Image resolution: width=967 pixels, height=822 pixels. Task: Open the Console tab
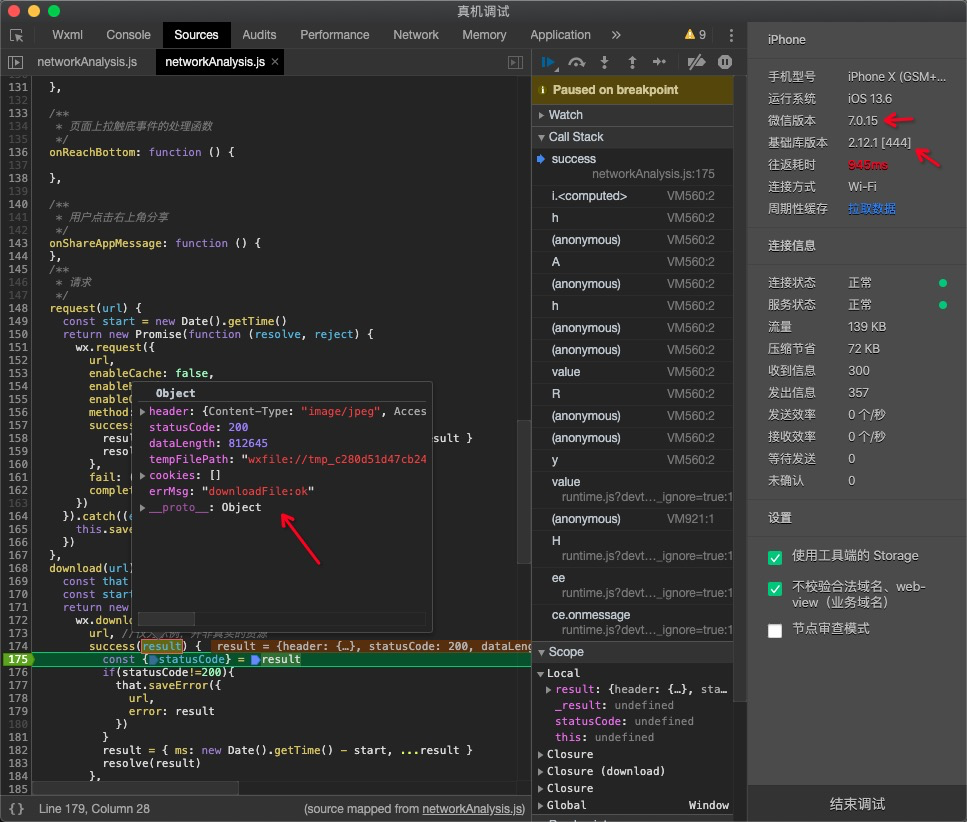tap(128, 35)
